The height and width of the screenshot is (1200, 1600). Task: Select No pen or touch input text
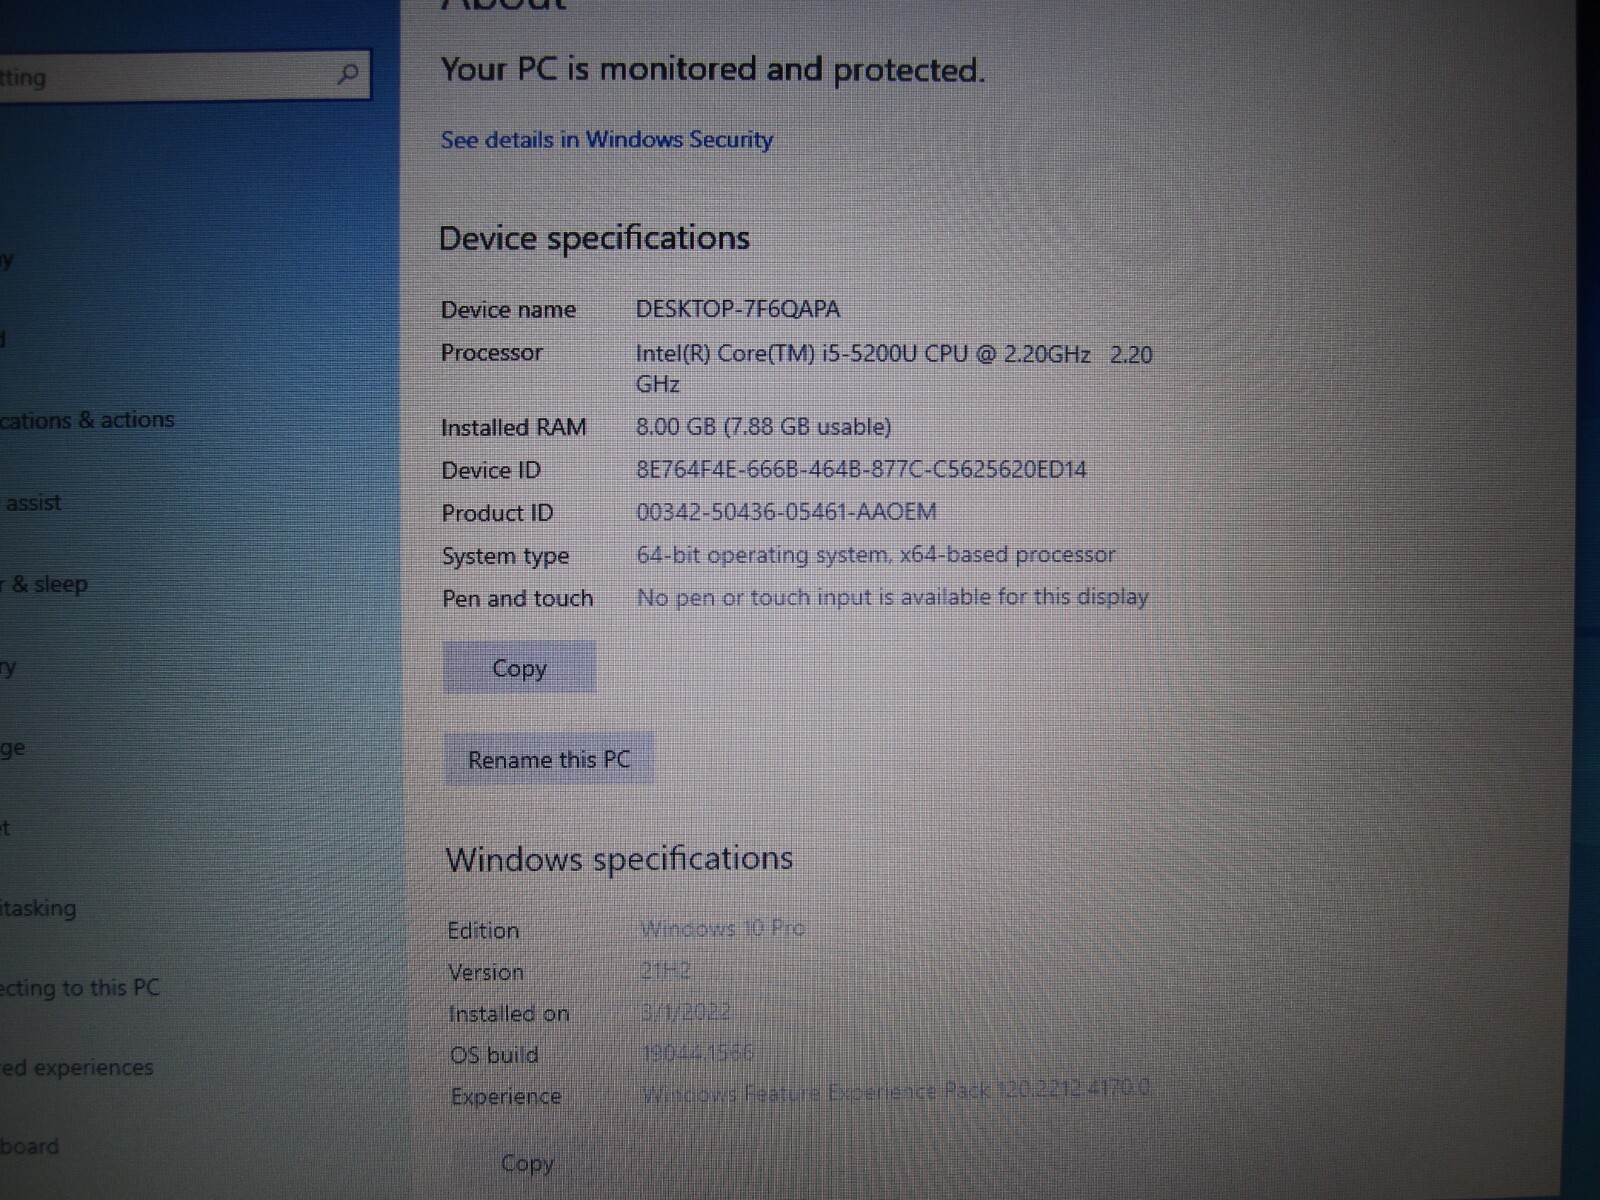point(892,597)
